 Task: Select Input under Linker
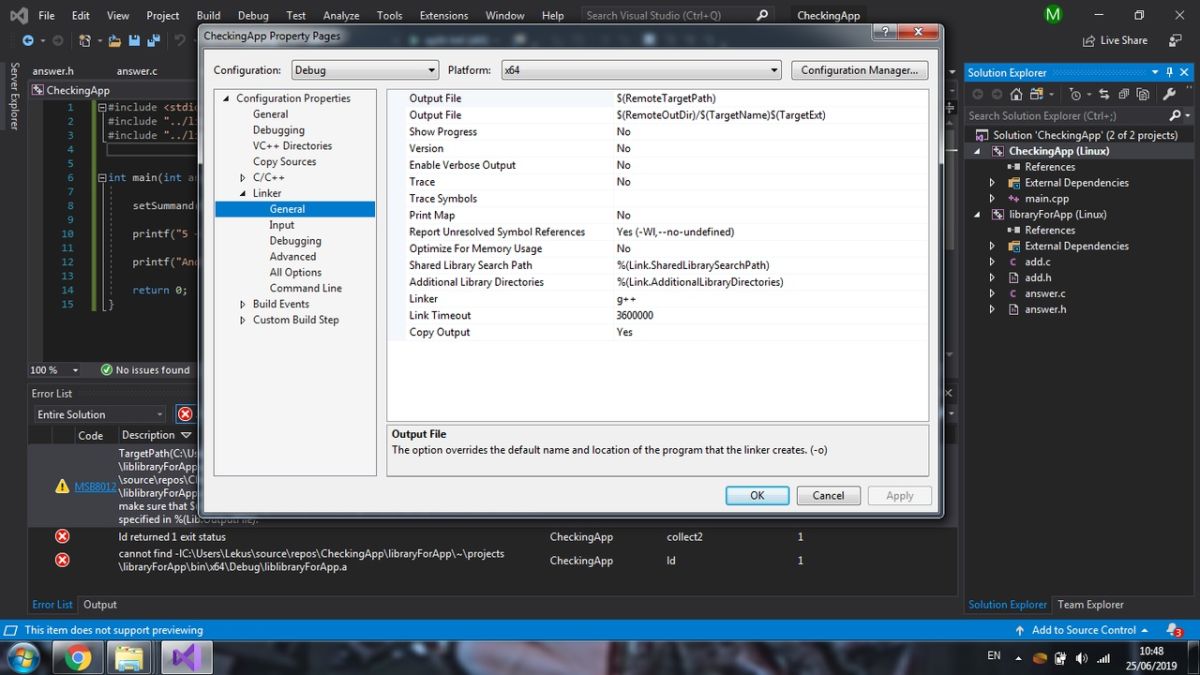click(282, 225)
